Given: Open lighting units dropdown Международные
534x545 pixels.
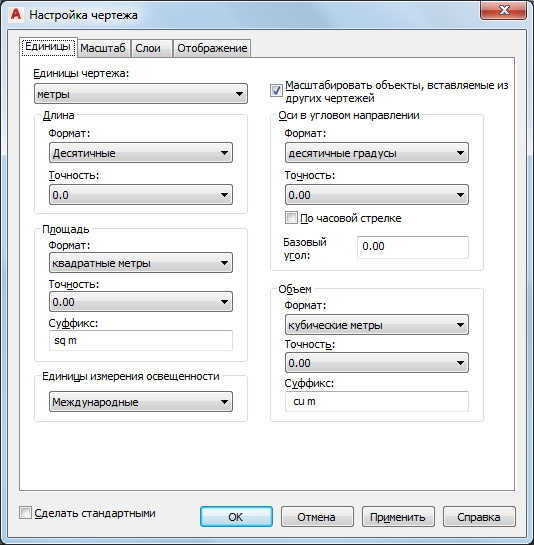Looking at the screenshot, I should coord(141,402).
